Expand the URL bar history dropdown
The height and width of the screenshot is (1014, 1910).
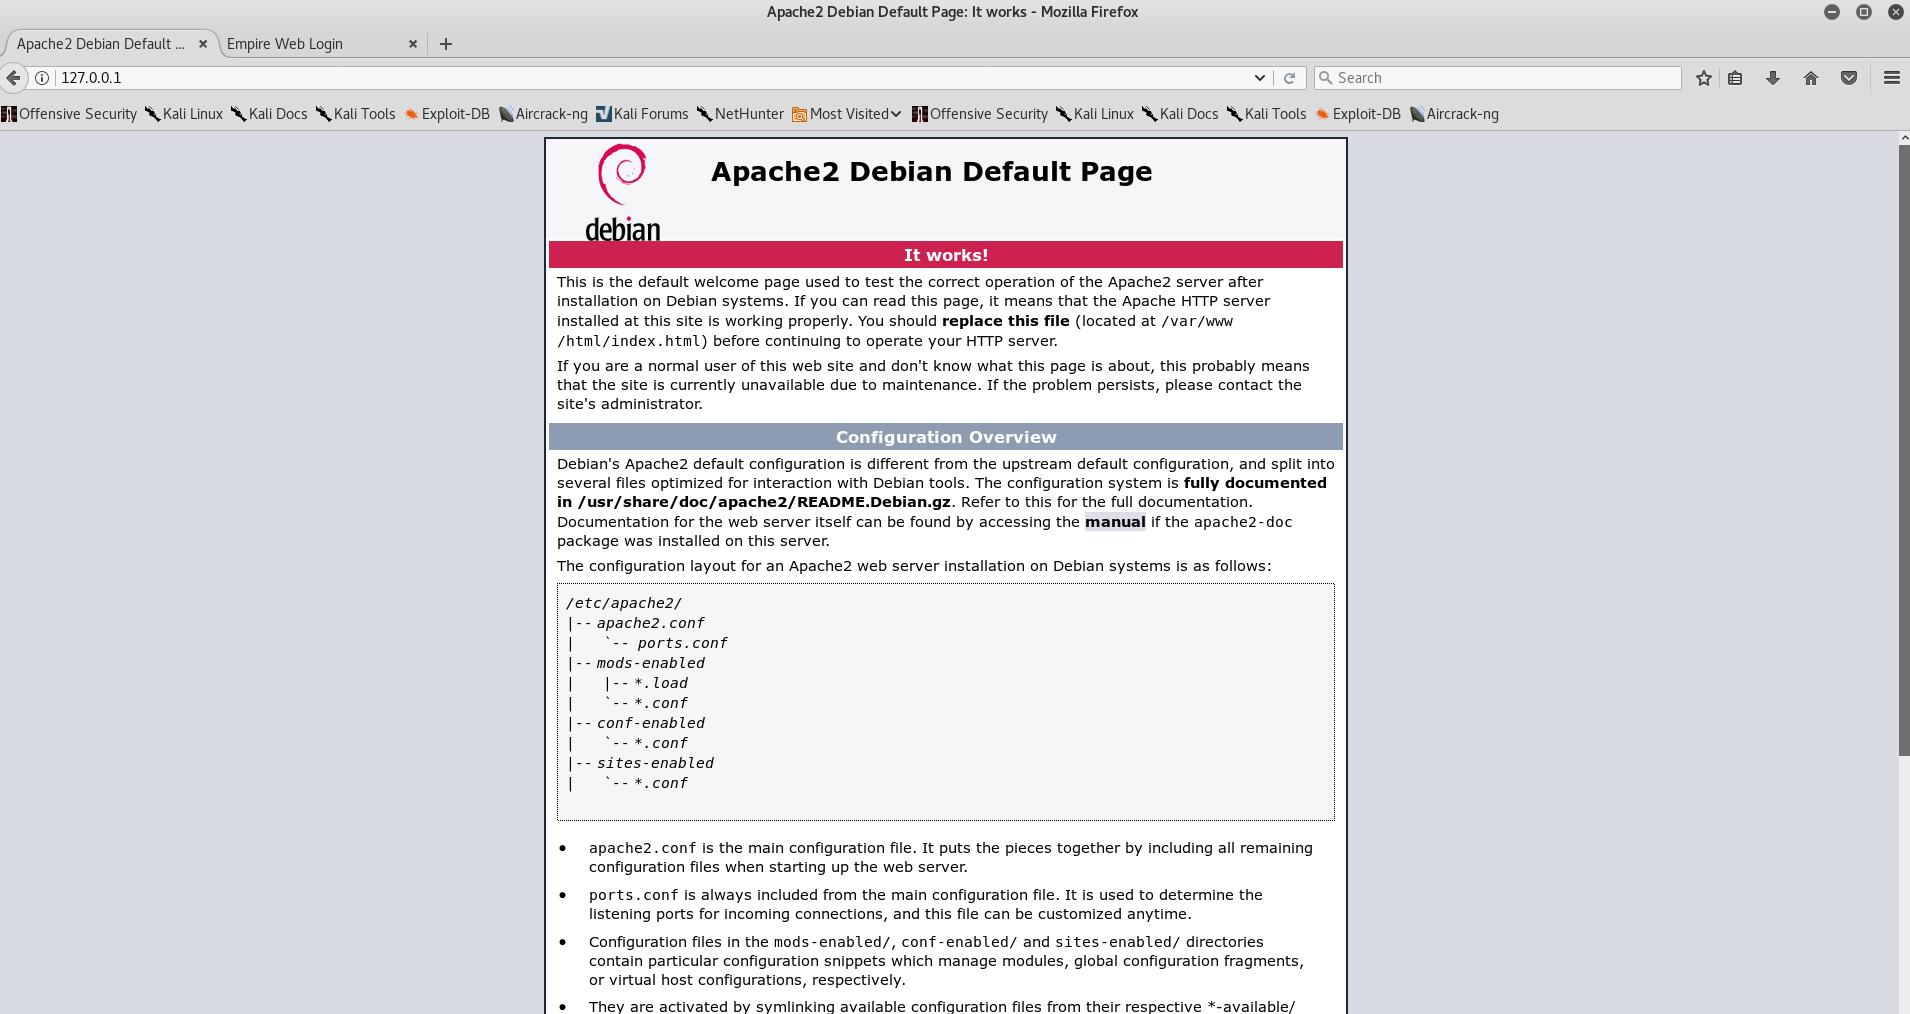pos(1259,78)
